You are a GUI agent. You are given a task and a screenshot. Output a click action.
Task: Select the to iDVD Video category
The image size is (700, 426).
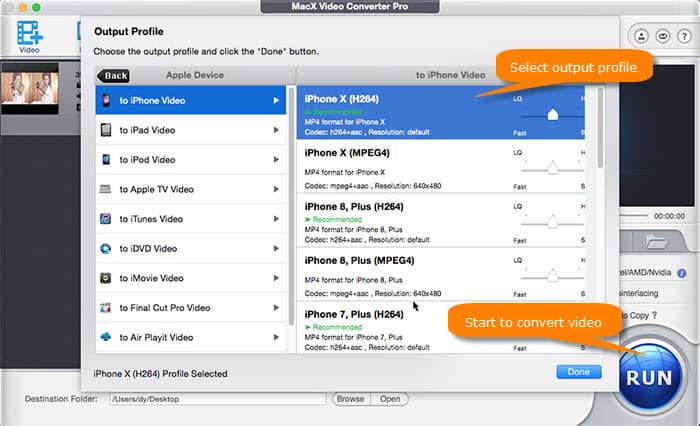pyautogui.click(x=191, y=248)
